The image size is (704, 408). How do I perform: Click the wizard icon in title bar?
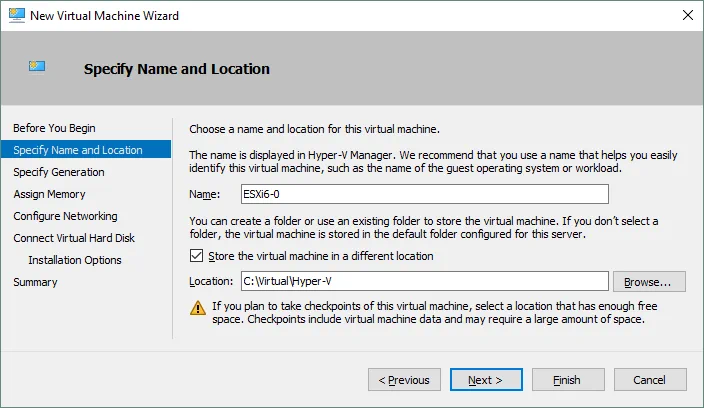tap(16, 15)
